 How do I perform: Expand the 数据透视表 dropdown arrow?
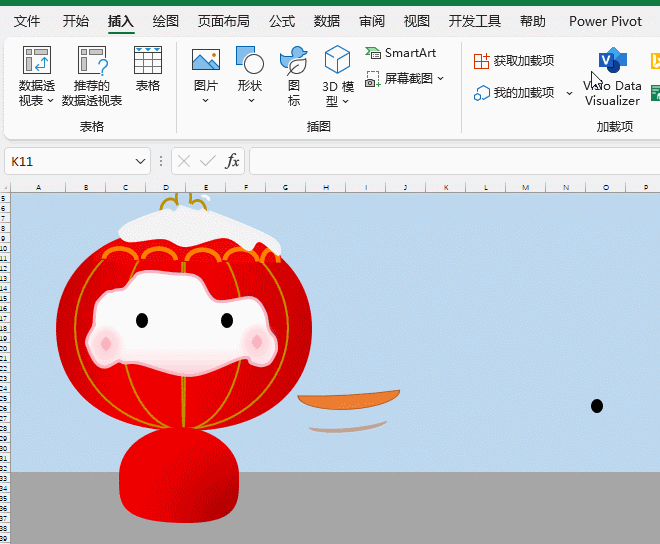[51, 101]
